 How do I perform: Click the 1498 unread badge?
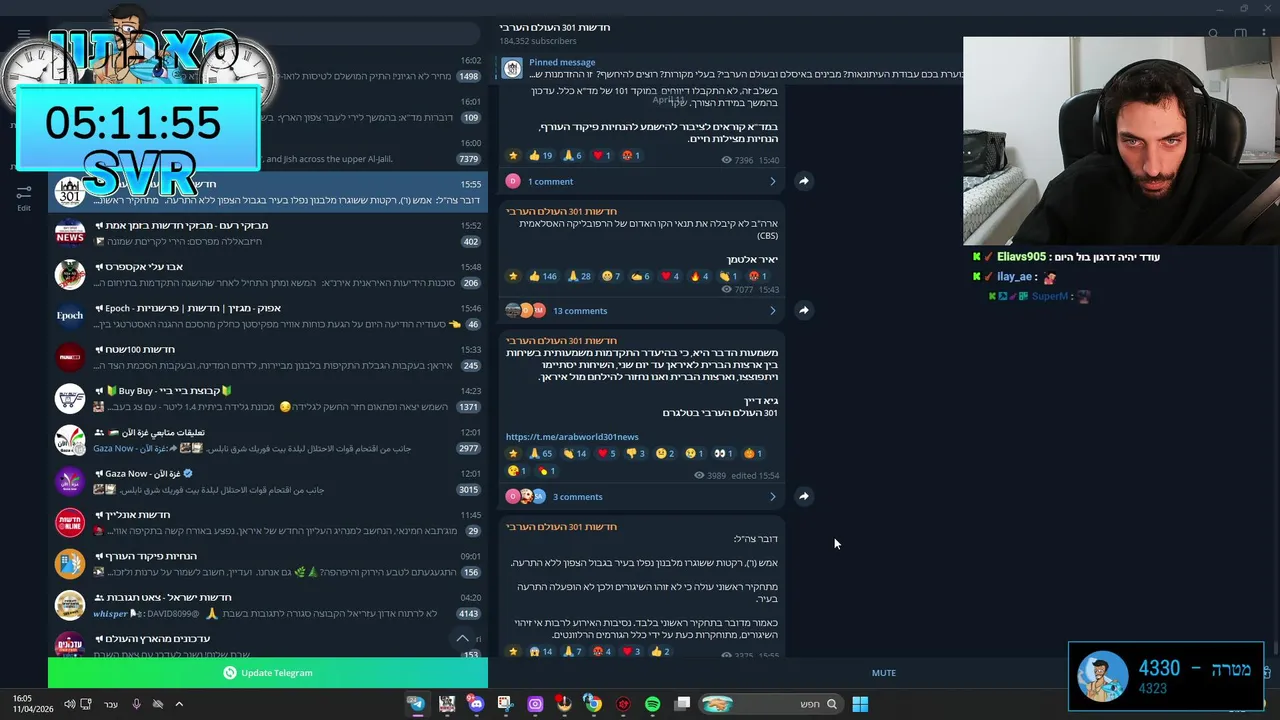point(467,76)
